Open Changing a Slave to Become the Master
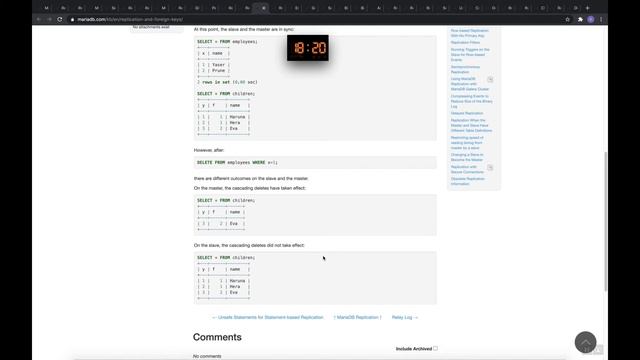 (467, 157)
